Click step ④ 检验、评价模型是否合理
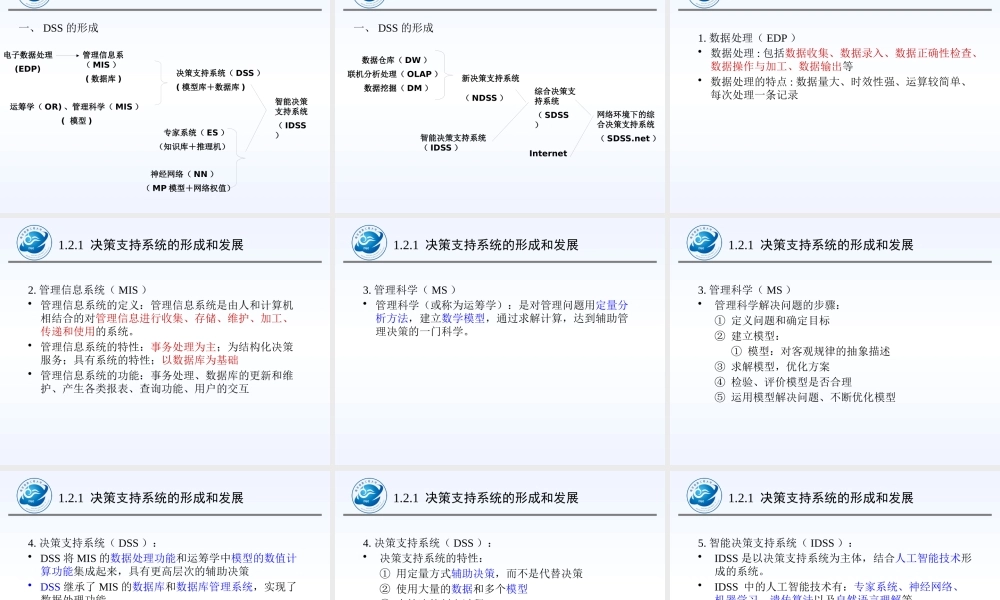Screen dimensions: 1000x600 pyautogui.click(x=783, y=382)
